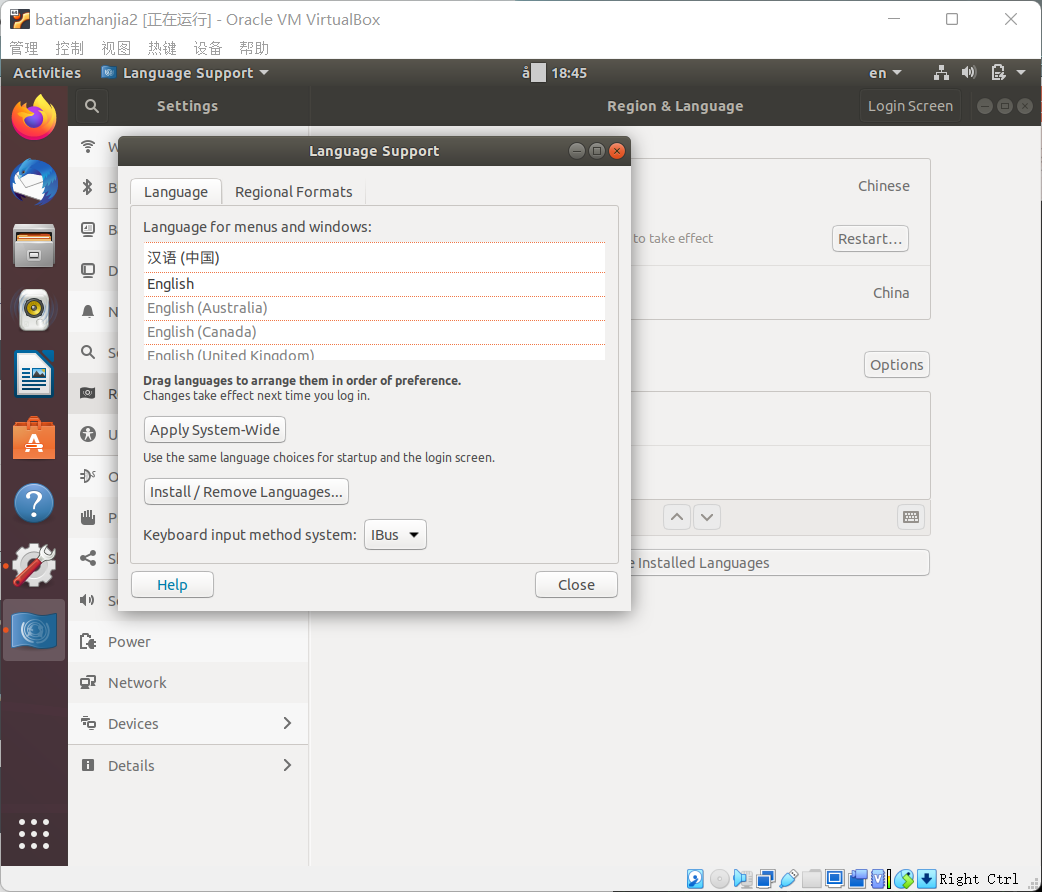Select English (Australia) language row

point(374,308)
